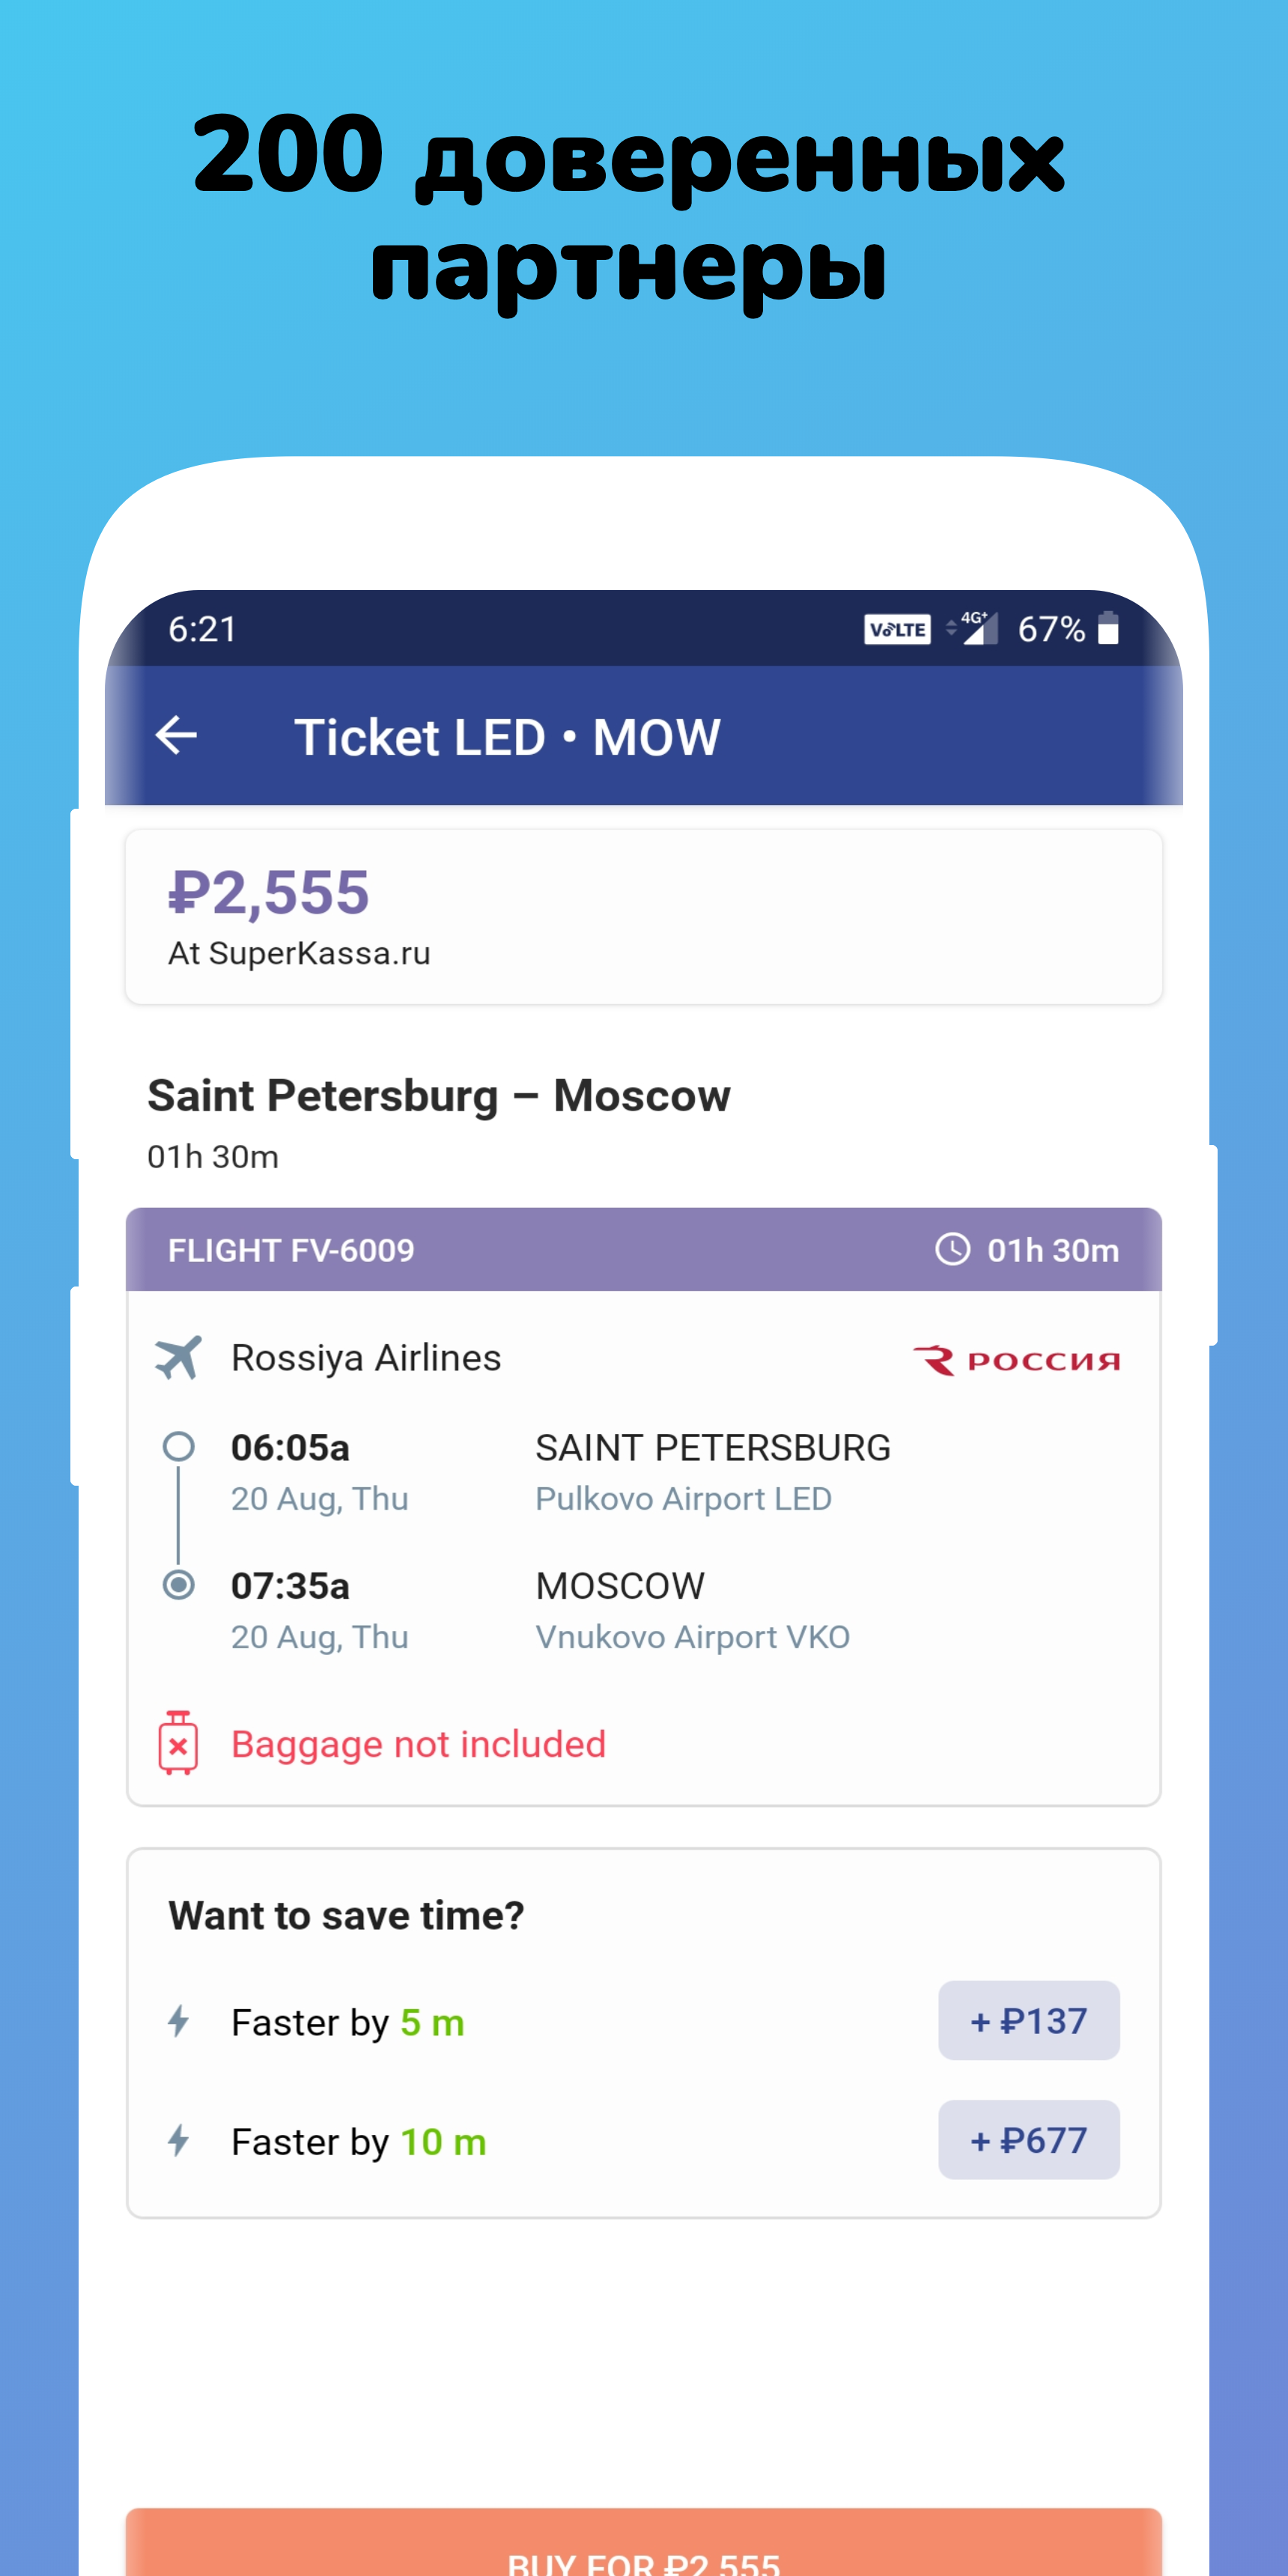Click the lightning bolt next to Faster by 10 m

[178, 2140]
